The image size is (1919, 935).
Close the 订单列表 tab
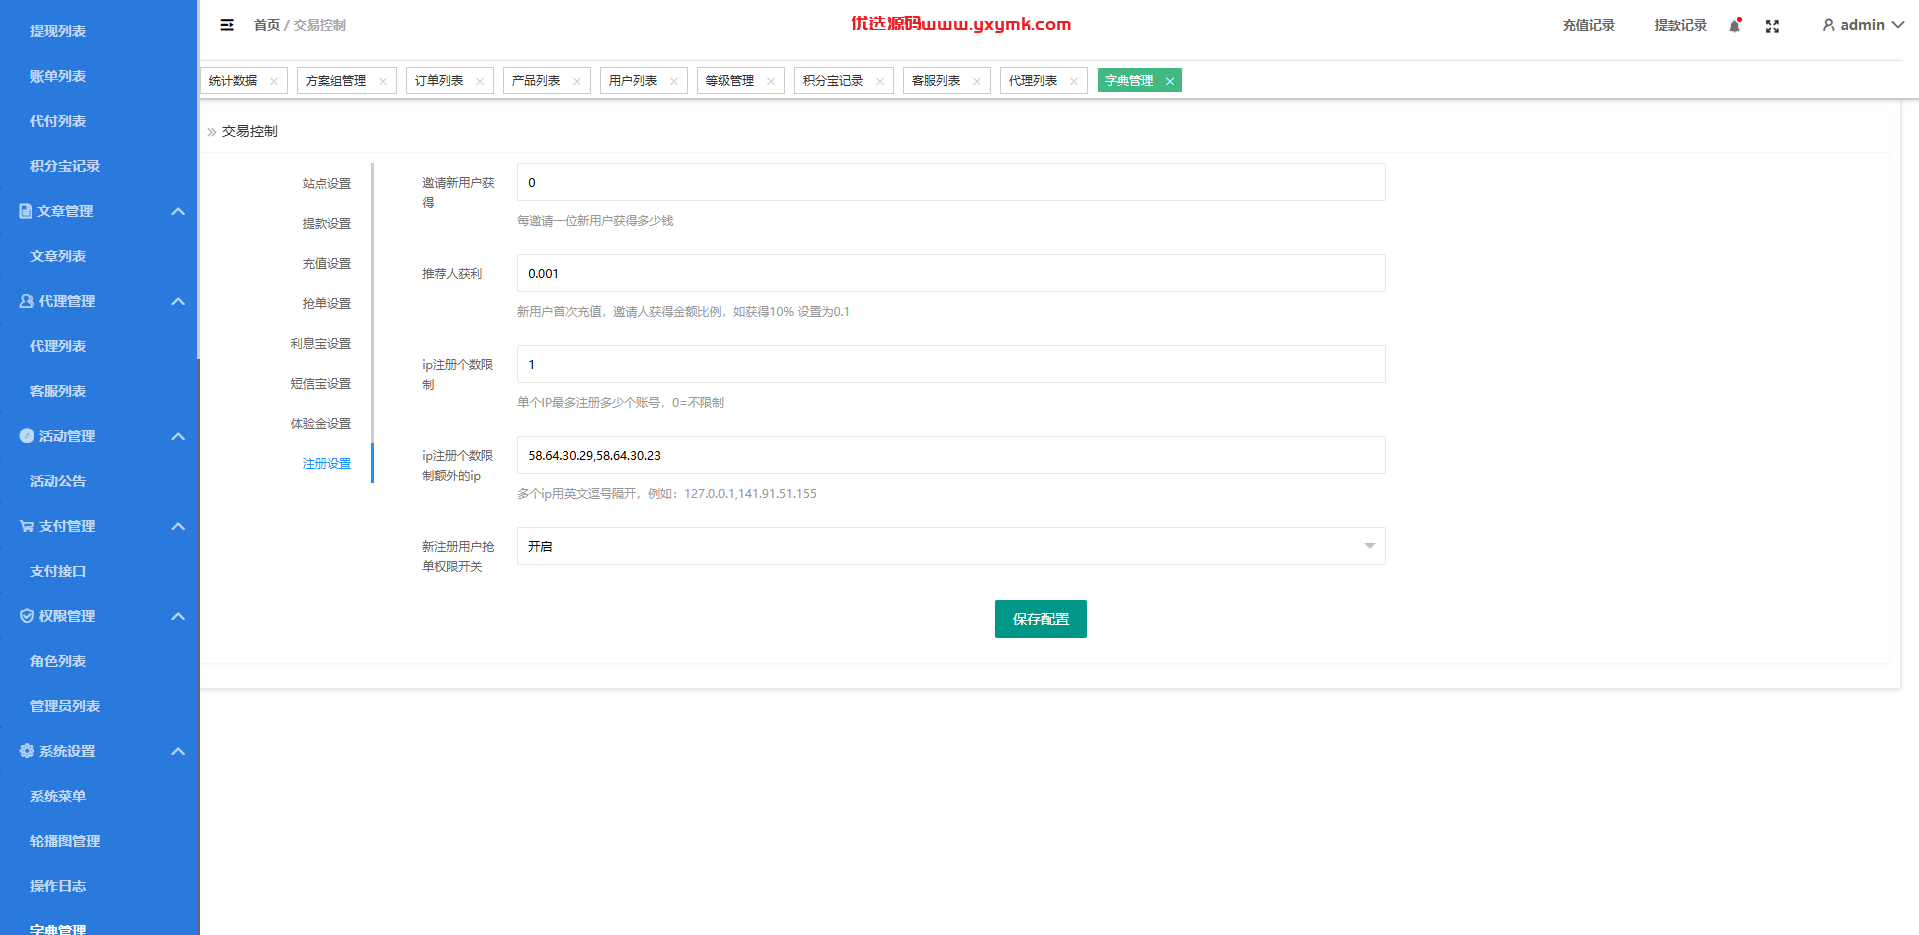[x=480, y=81]
